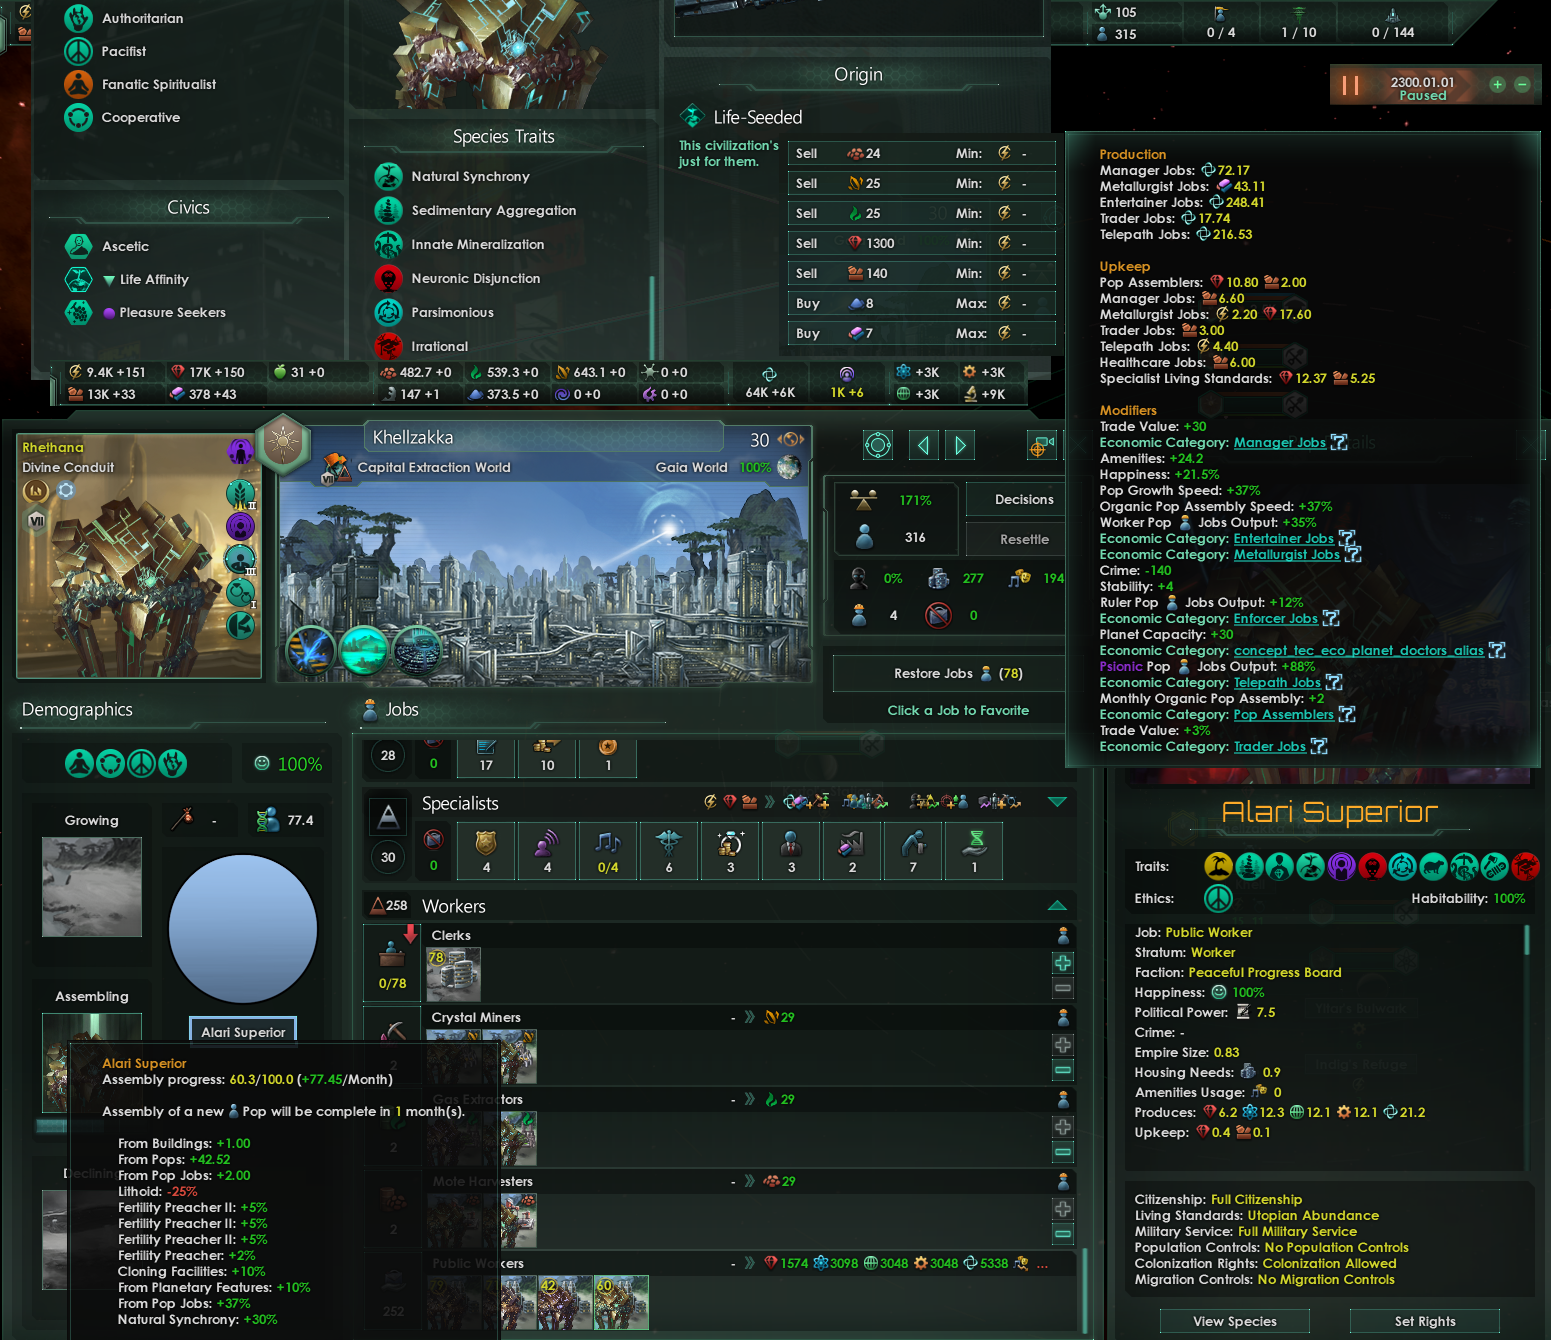Click the planet name Khellzakka field
The image size is (1551, 1340).
click(x=542, y=437)
